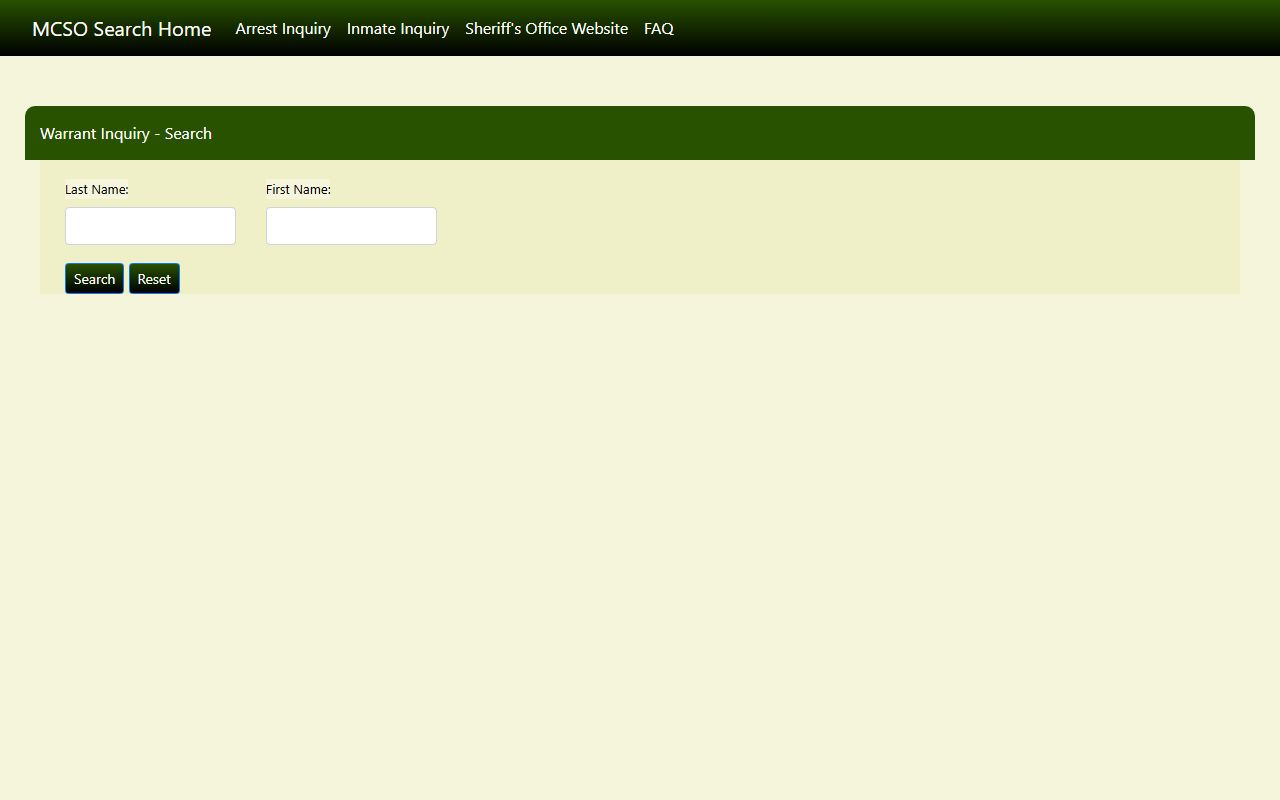Click the Last Name text field
Viewport: 1280px width, 800px height.
click(150, 226)
